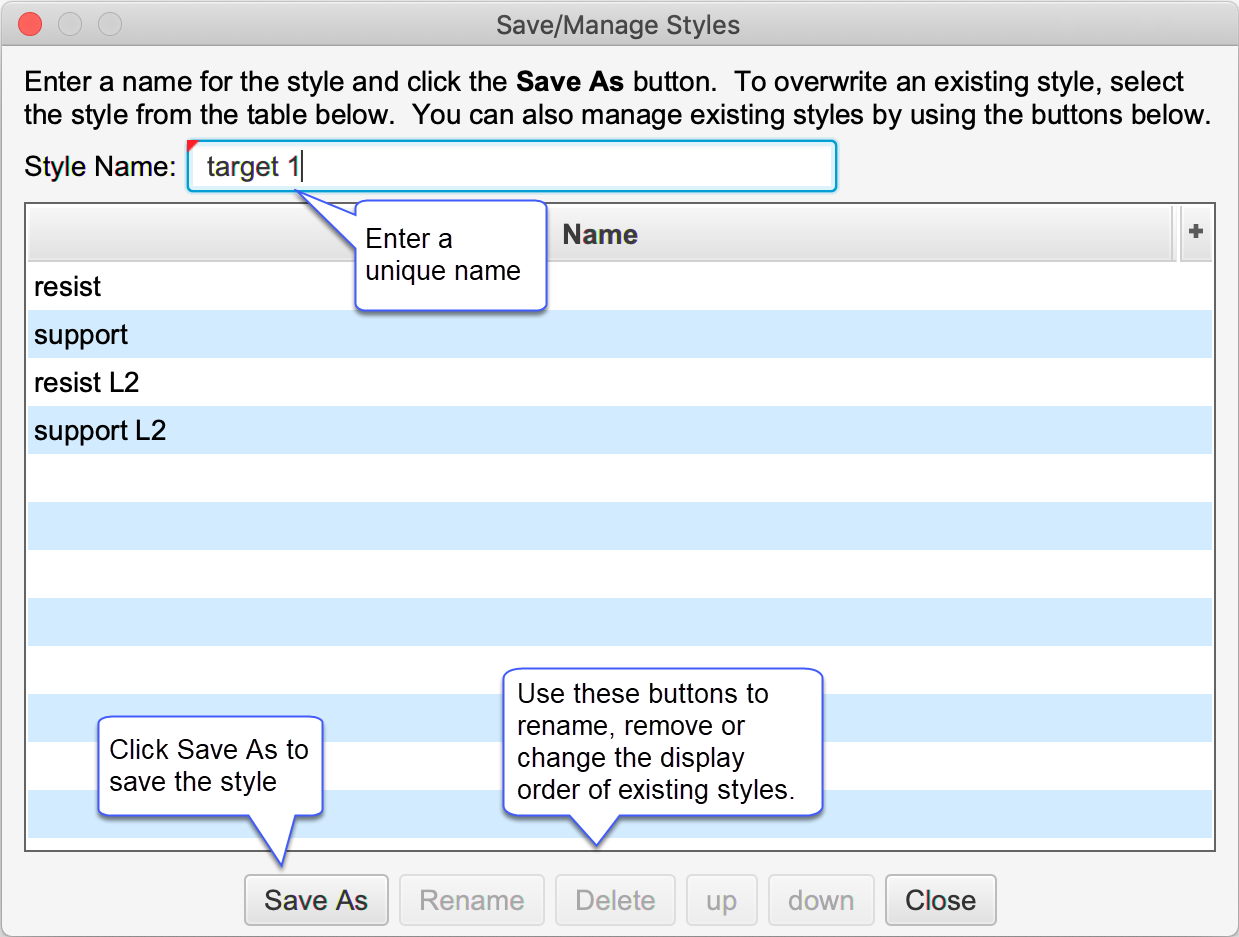1239x937 pixels.
Task: Choose the 'resist L2' style entry
Action: click(86, 383)
